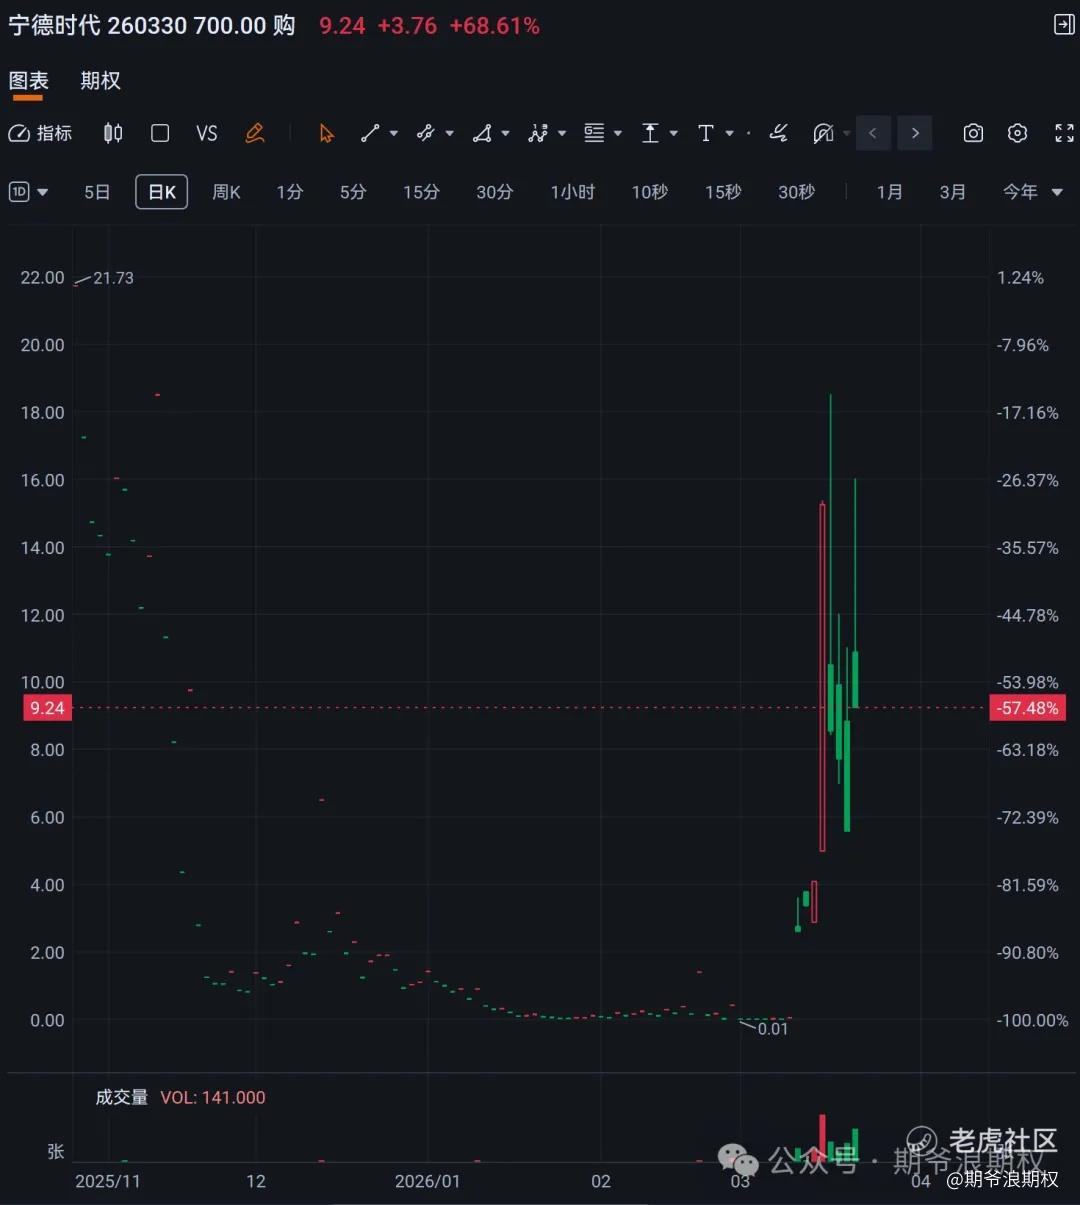Viewport: 1080px width, 1205px height.
Task: Click the eraser clear drawings icon
Action: (x=778, y=133)
